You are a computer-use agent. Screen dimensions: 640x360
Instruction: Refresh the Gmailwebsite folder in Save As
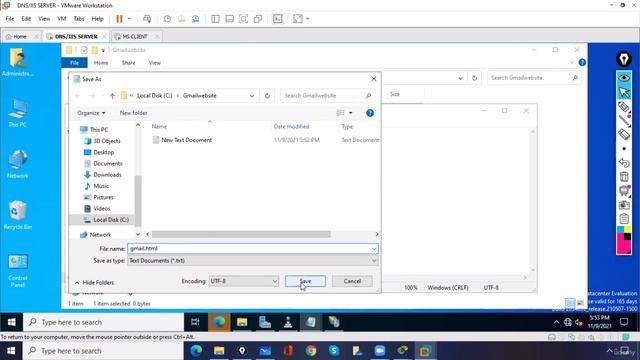(x=267, y=96)
